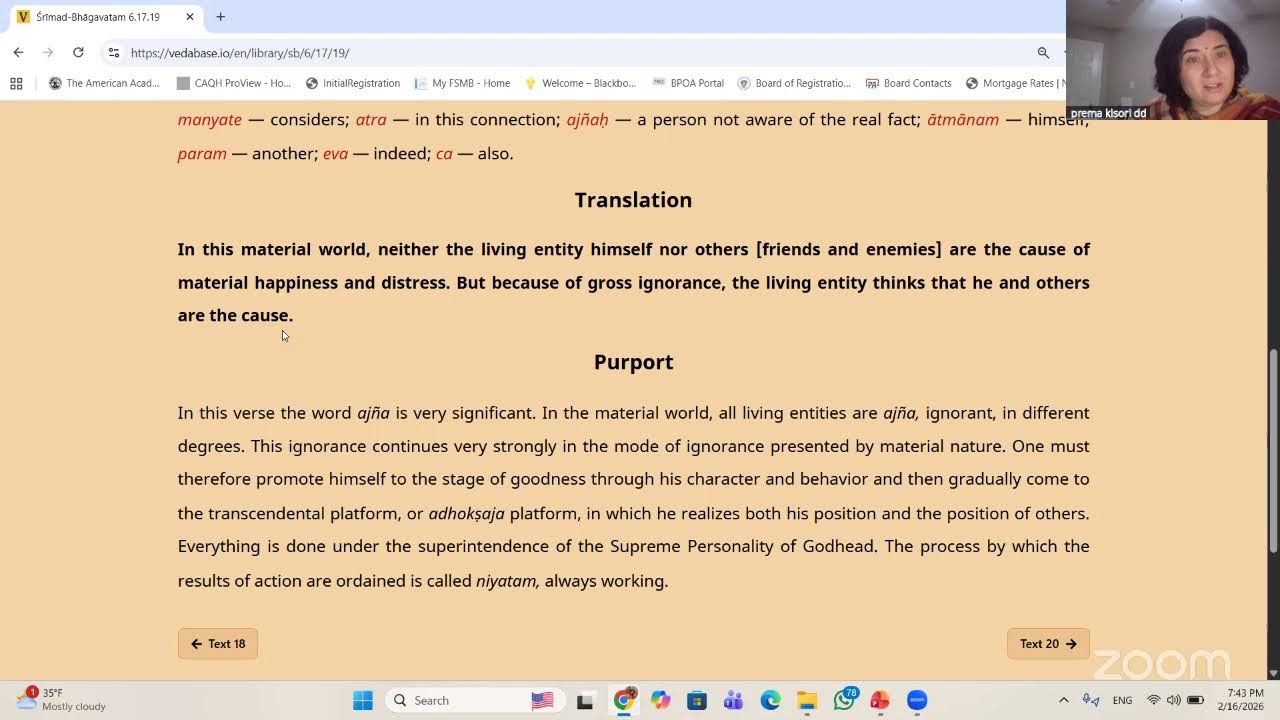Screen dimensions: 1280x720
Task: Go to next verse Text 20
Action: (x=1048, y=644)
